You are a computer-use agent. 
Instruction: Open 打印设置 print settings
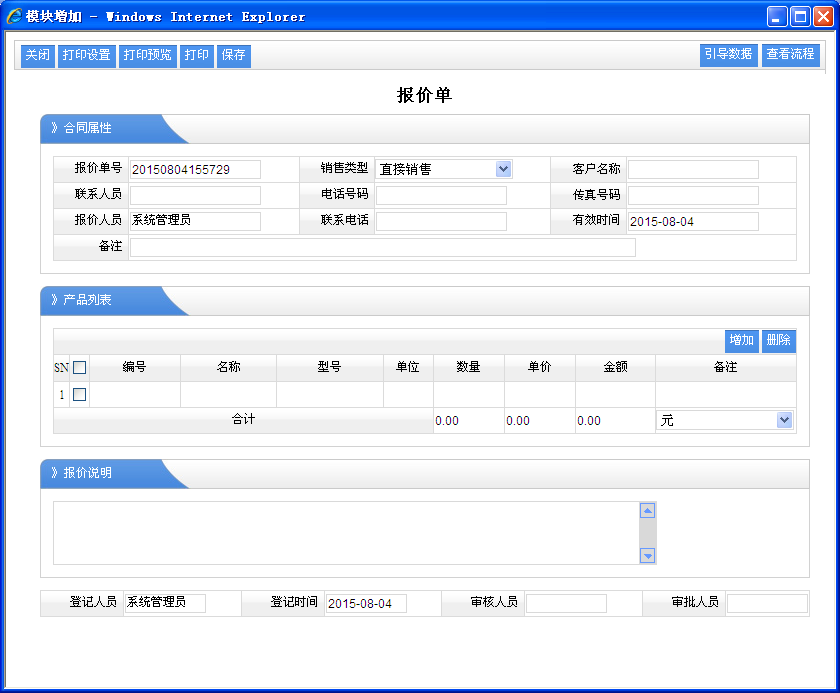(x=86, y=56)
